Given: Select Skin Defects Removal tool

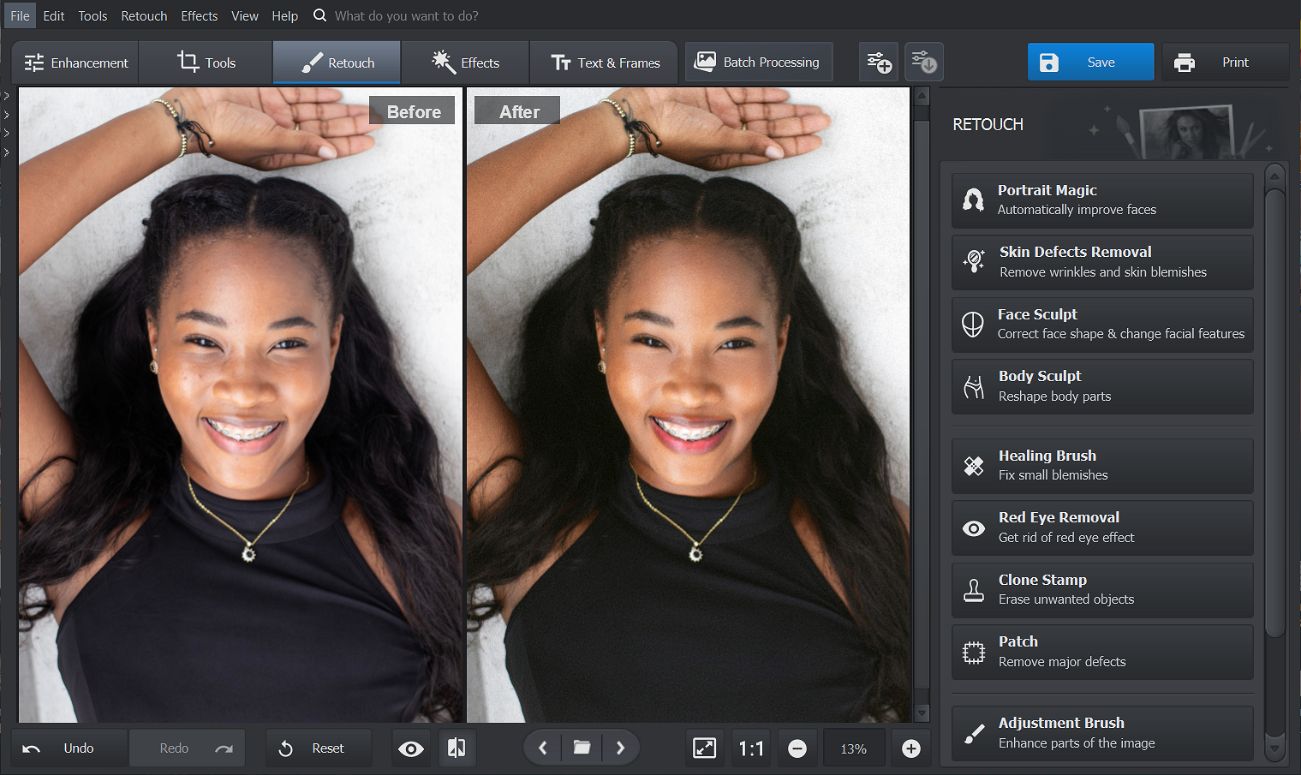Looking at the screenshot, I should (1102, 262).
